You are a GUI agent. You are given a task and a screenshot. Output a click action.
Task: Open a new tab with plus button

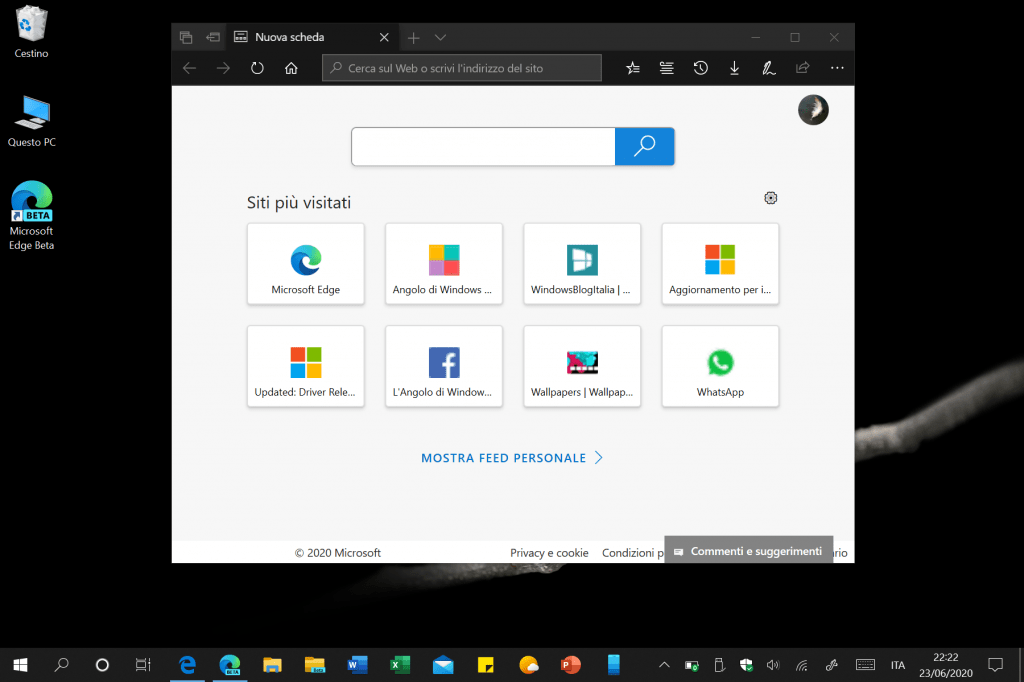pyautogui.click(x=413, y=37)
